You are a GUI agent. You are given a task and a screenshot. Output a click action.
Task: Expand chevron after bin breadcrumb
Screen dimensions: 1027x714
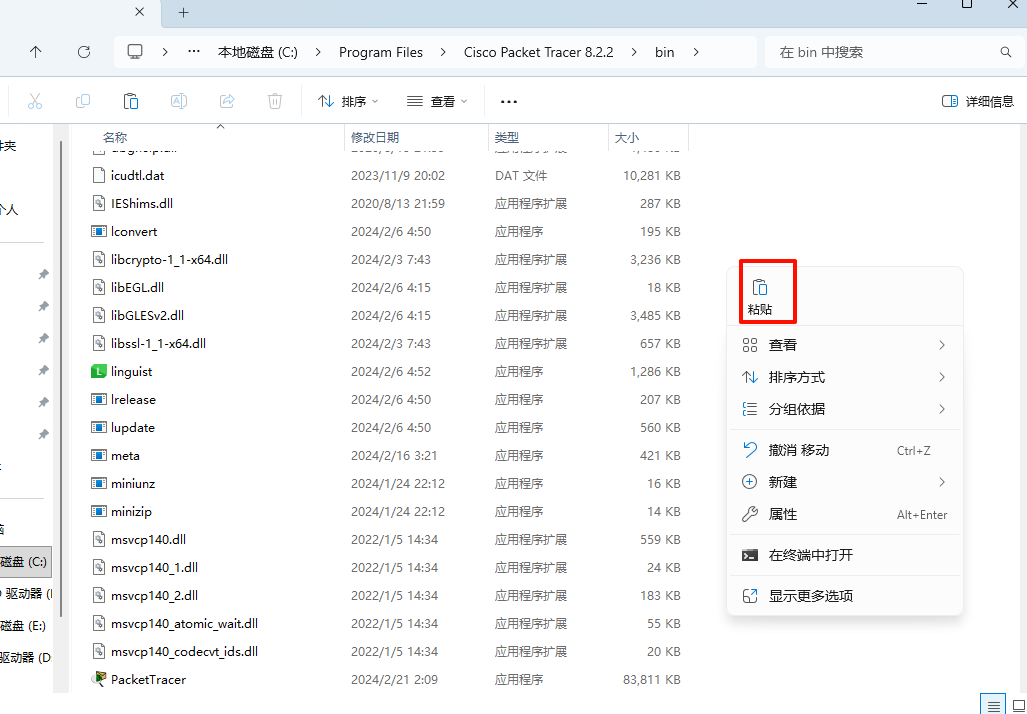[x=696, y=52]
